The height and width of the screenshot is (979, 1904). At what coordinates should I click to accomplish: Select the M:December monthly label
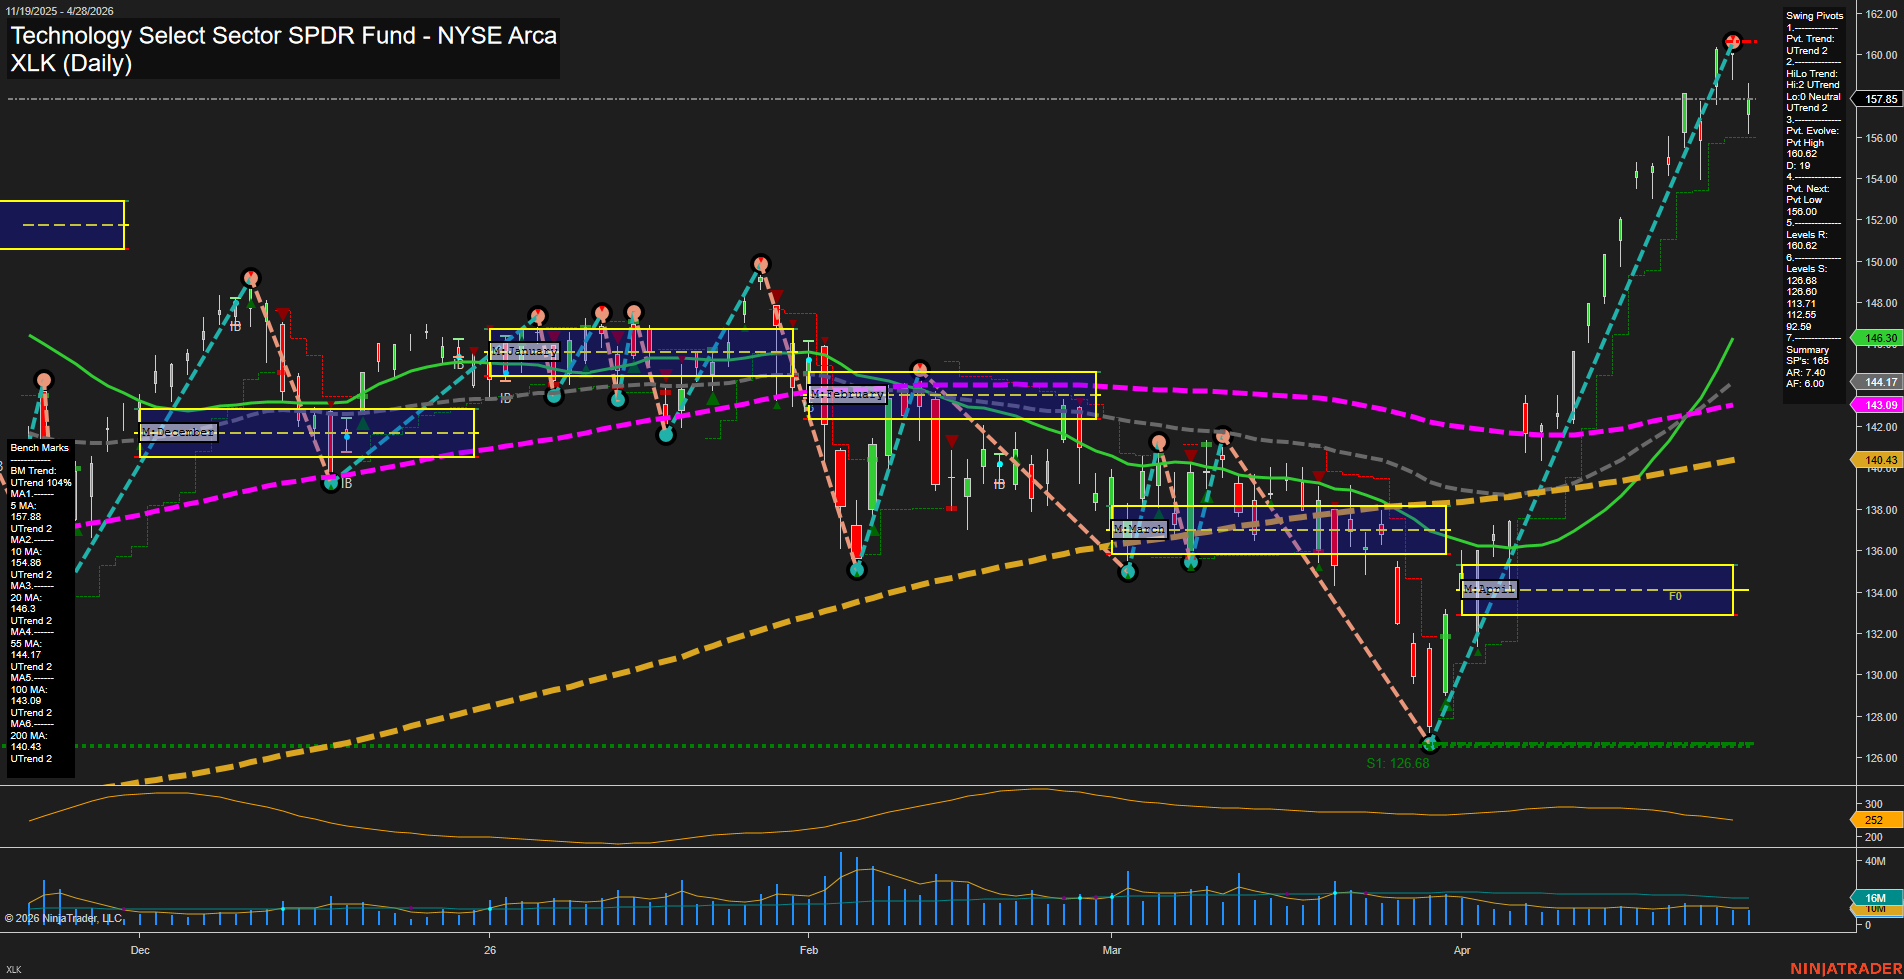click(178, 432)
